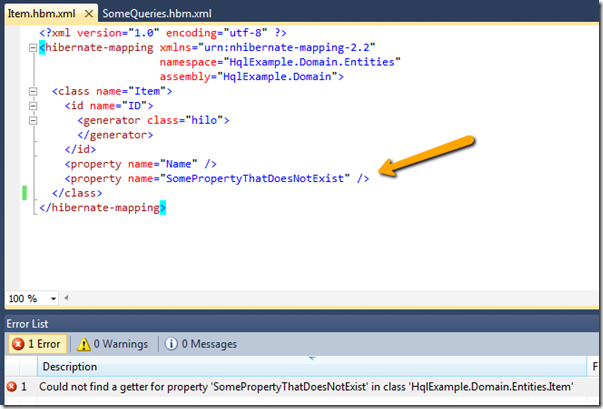Toggle the 0 Messages filter button
Screen dimensions: 603x409
tap(201, 344)
